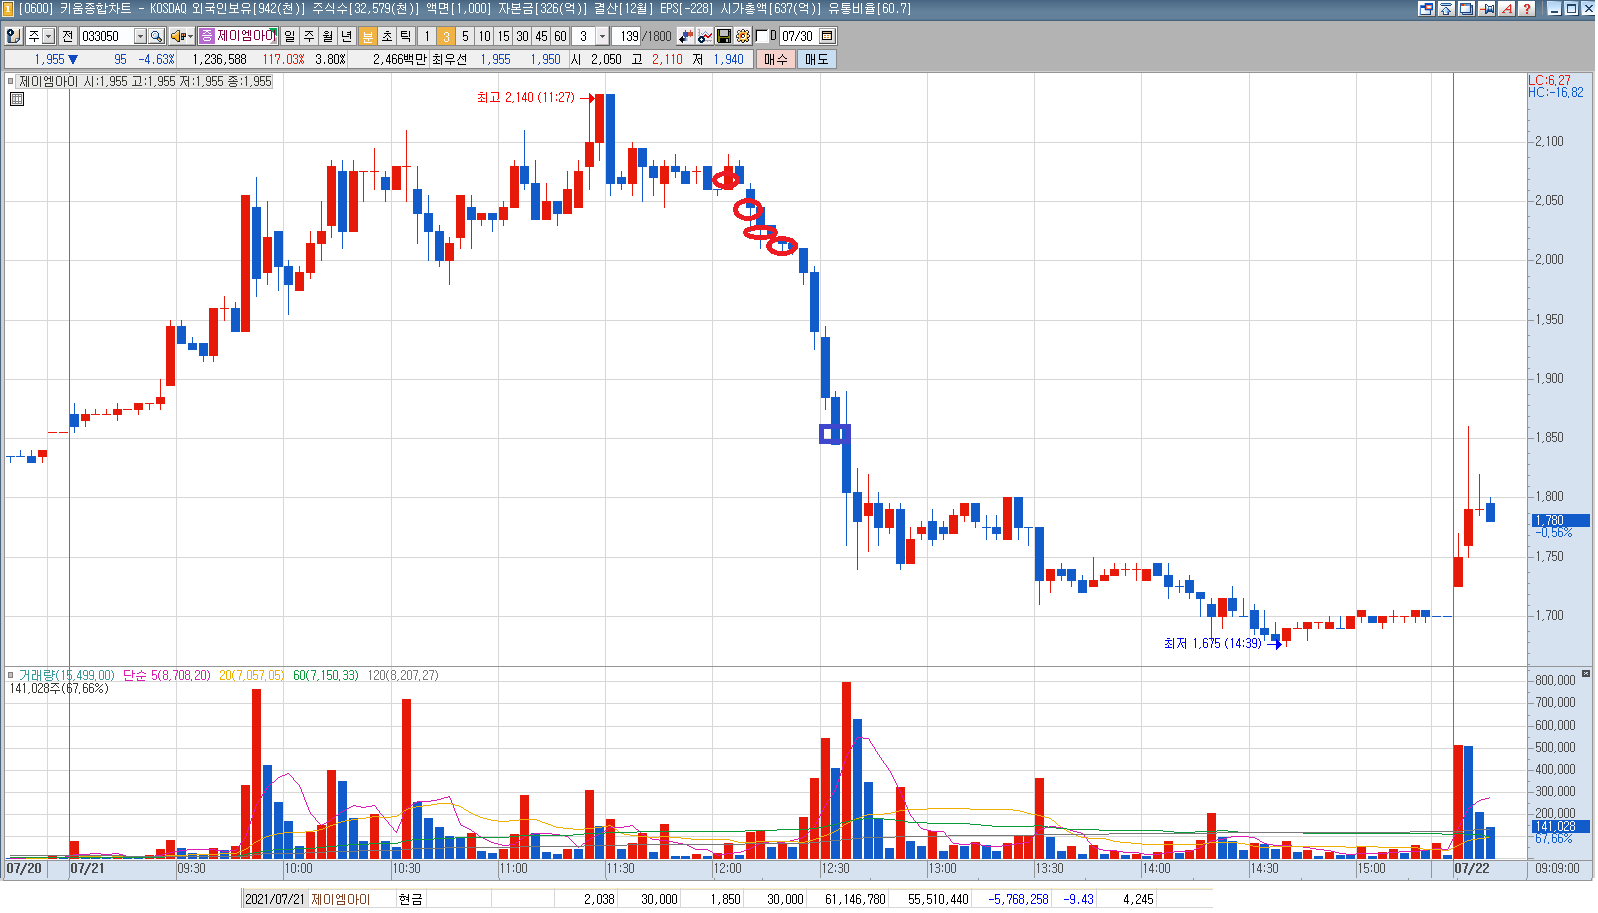Click the small square marker before 제이엠아이 legend
This screenshot has height=913, width=1598.
[x=11, y=81]
